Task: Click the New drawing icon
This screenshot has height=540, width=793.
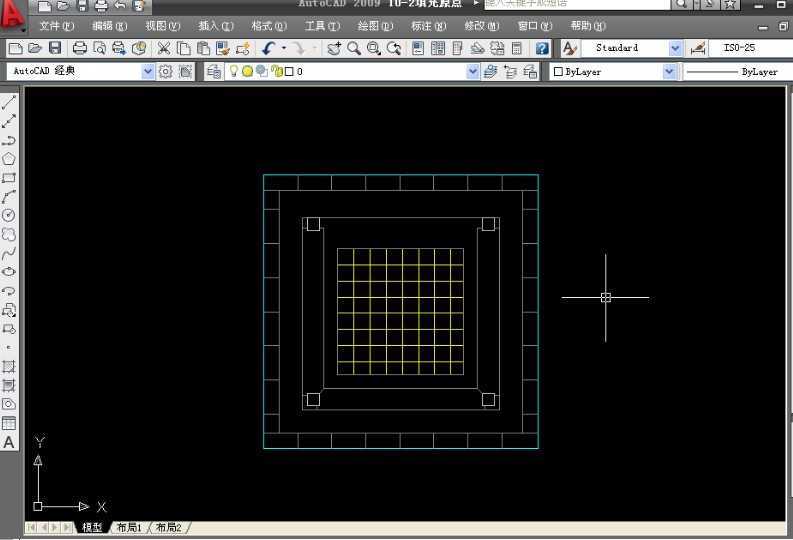Action: [x=16, y=49]
